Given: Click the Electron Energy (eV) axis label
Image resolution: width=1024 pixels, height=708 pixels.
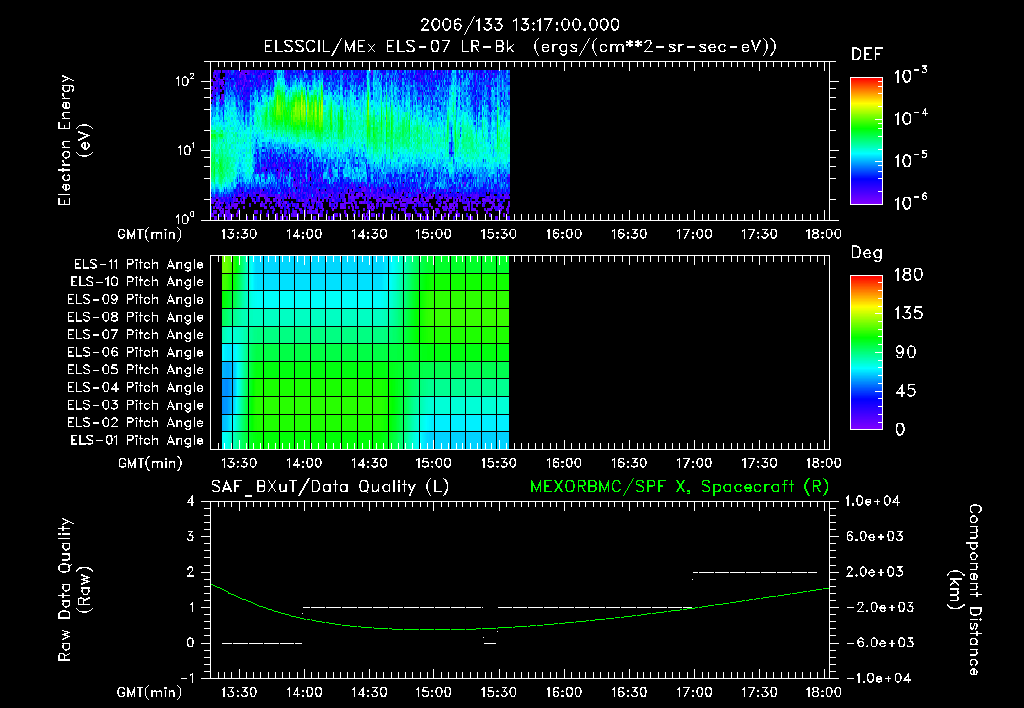Looking at the screenshot, I should pyautogui.click(x=74, y=140).
